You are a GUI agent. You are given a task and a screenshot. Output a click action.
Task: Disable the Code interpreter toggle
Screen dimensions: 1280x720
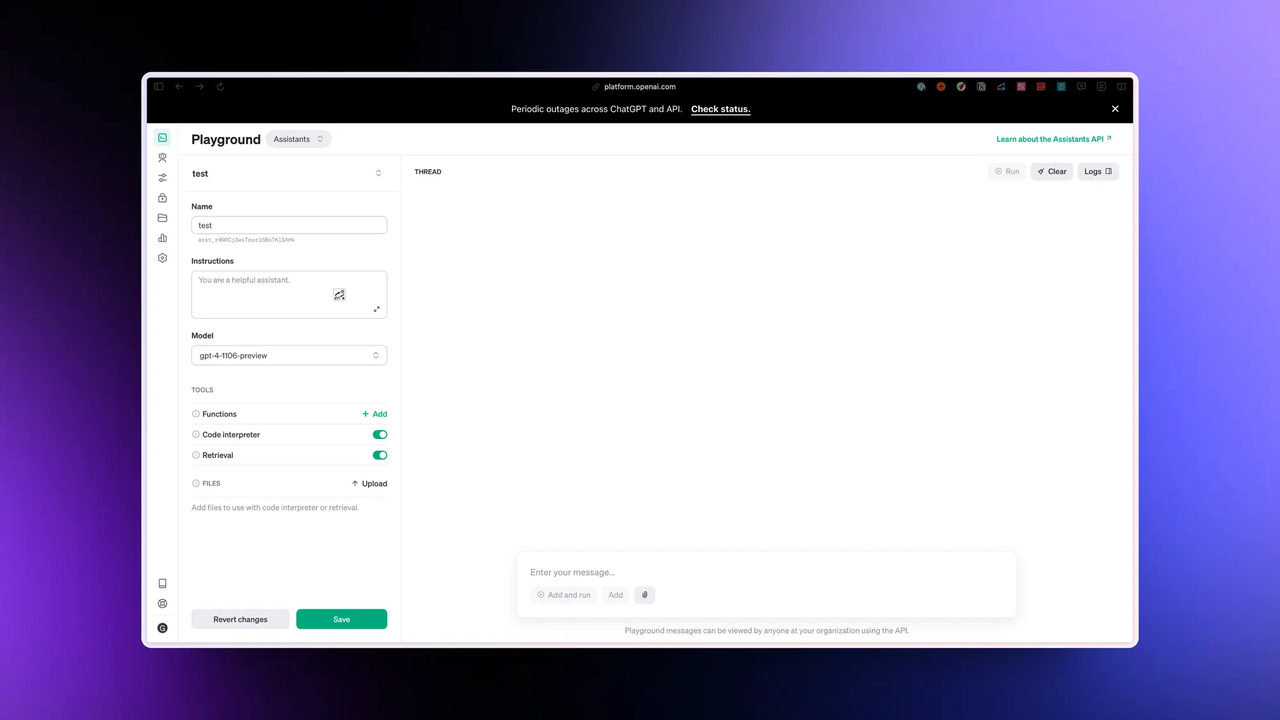click(x=379, y=434)
